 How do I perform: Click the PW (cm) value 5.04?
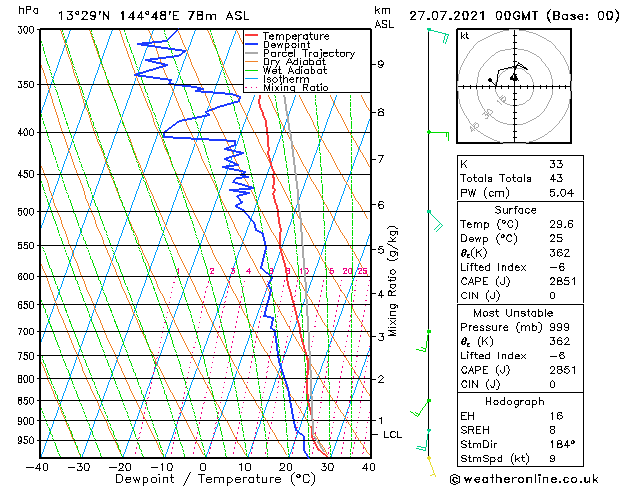562,193
